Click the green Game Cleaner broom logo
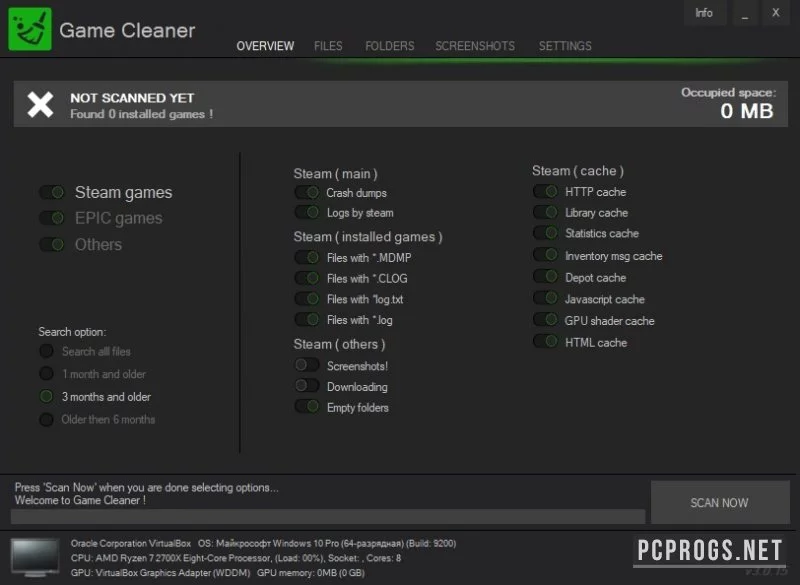800x585 pixels. click(30, 29)
